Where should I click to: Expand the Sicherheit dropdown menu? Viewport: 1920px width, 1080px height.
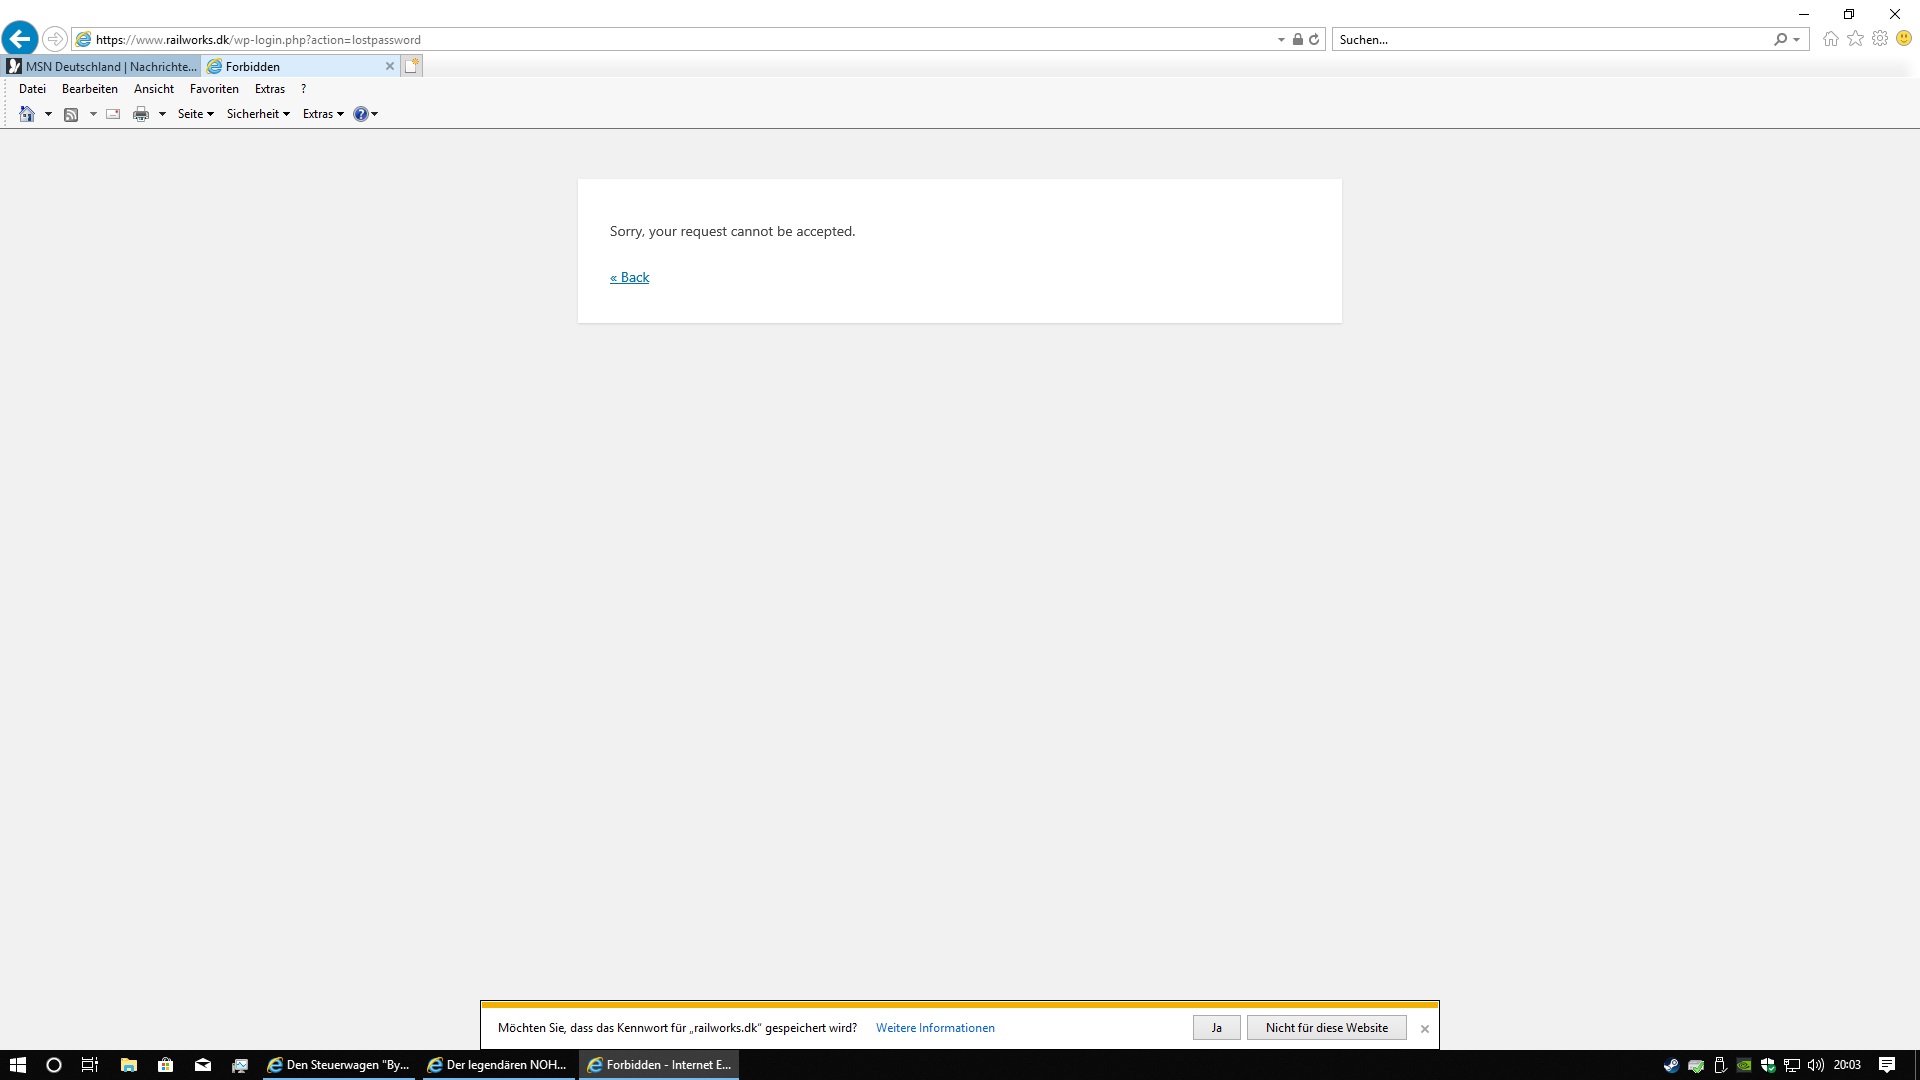pyautogui.click(x=258, y=114)
